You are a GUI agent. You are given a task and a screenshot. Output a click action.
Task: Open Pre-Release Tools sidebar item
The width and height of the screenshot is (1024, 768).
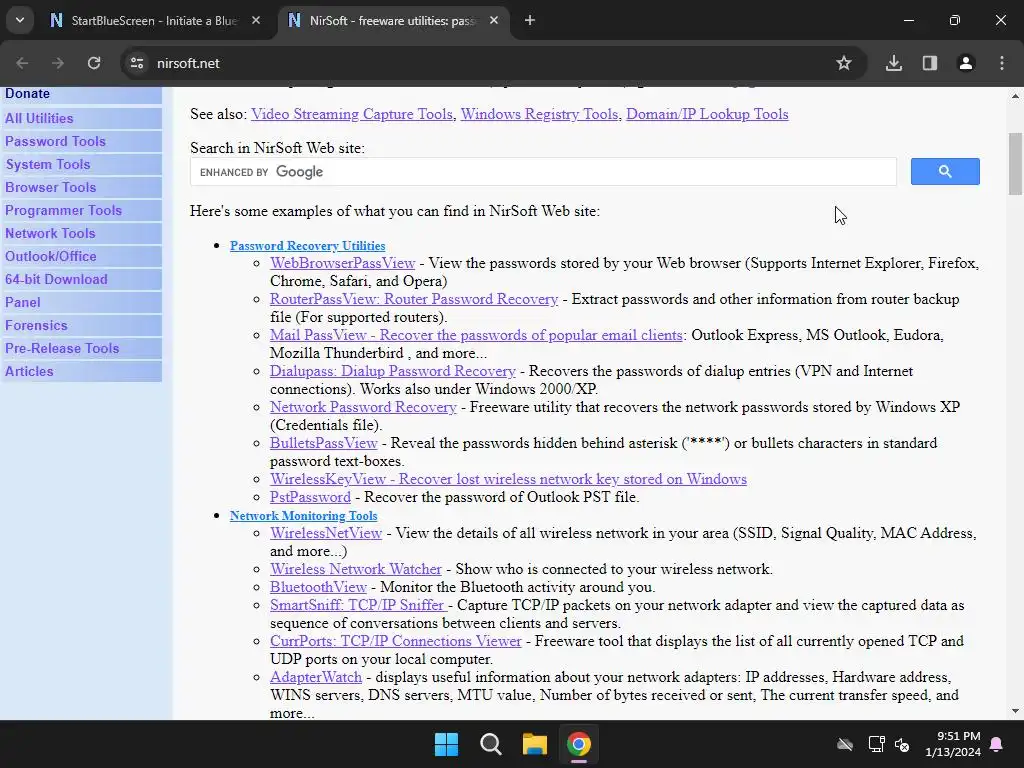tap(62, 348)
